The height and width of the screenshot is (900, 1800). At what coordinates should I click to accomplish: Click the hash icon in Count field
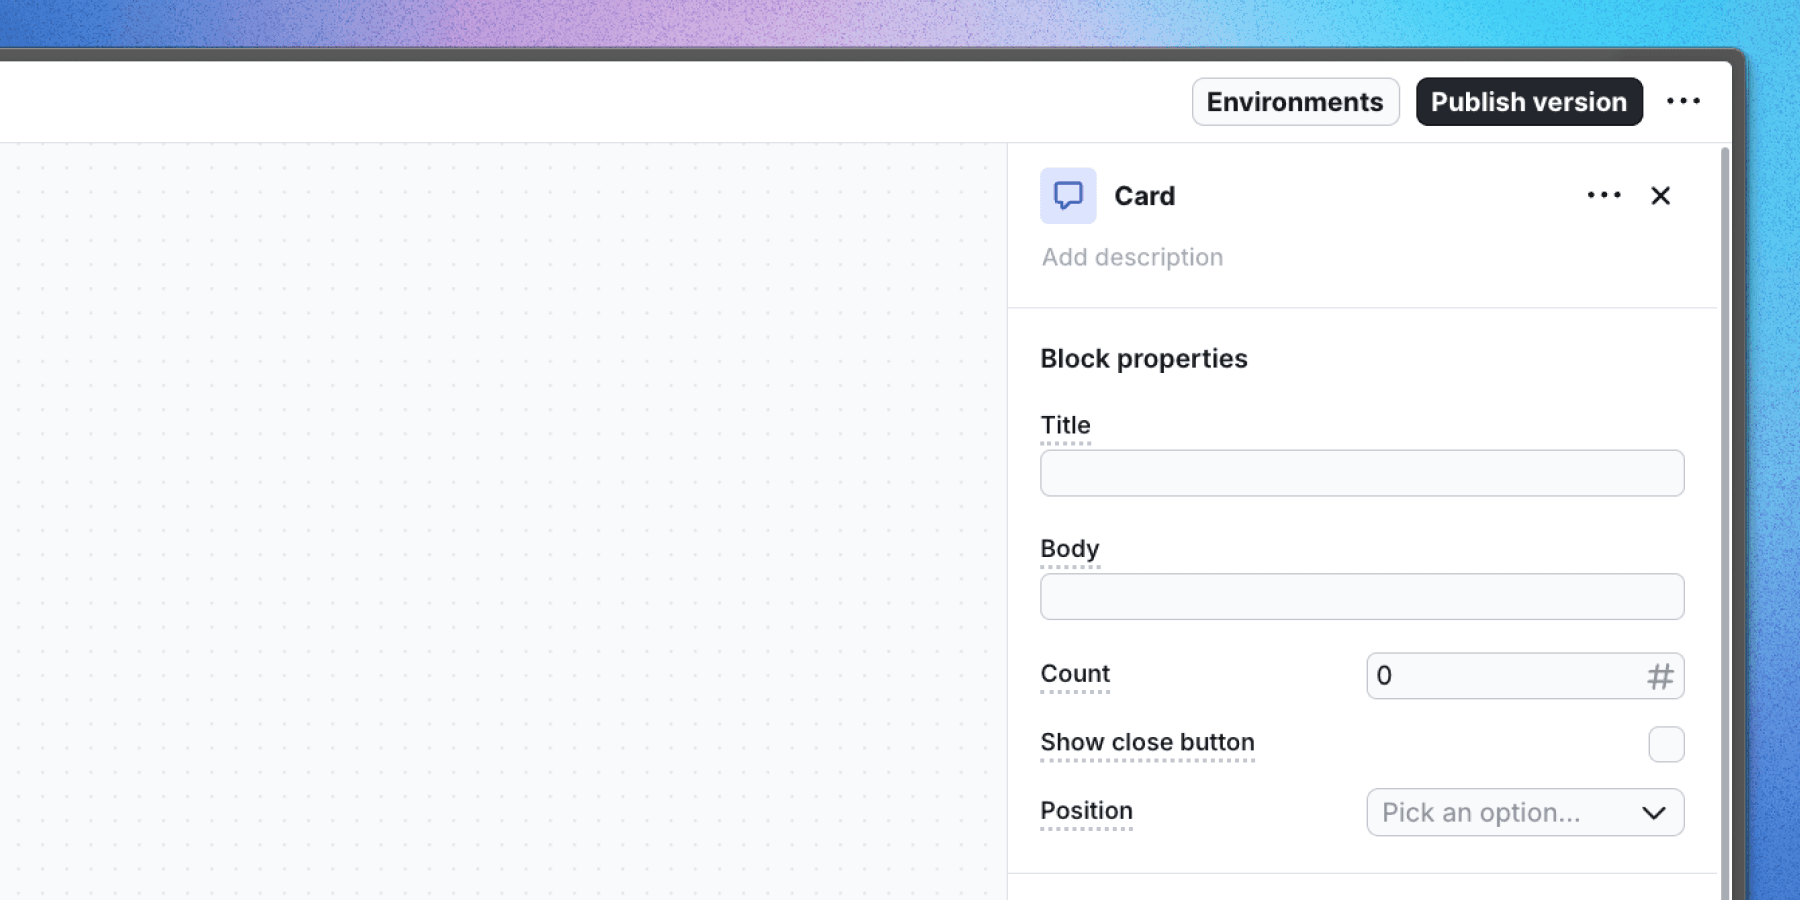click(x=1660, y=677)
